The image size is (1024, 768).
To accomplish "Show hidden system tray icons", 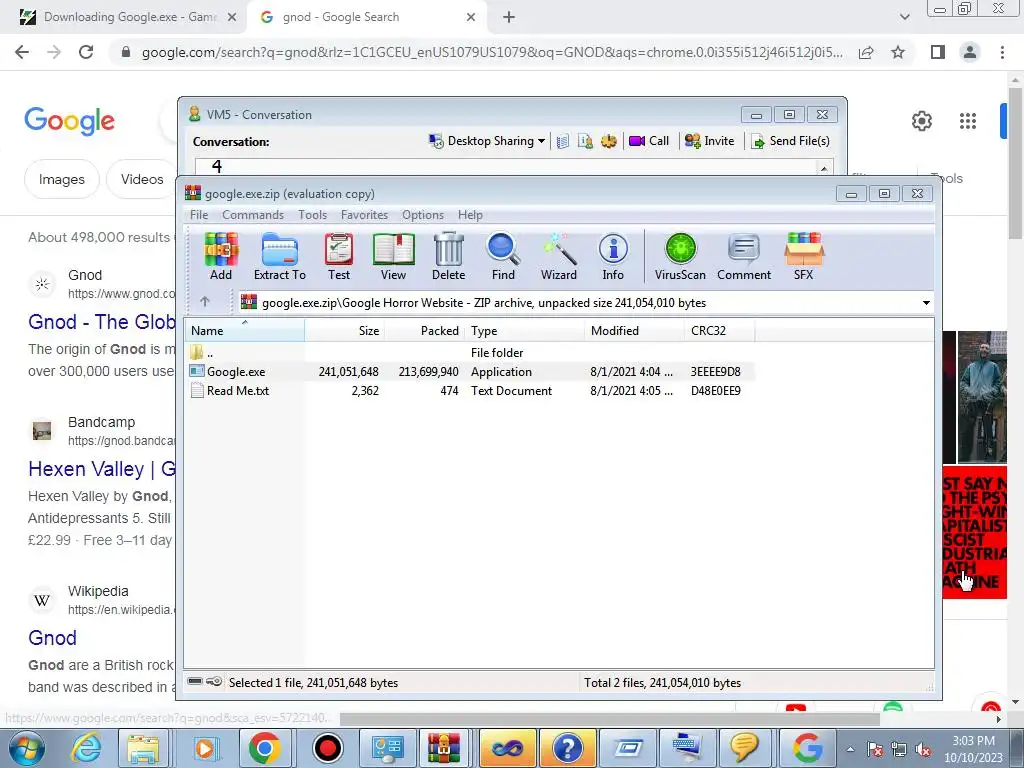I will [x=850, y=750].
